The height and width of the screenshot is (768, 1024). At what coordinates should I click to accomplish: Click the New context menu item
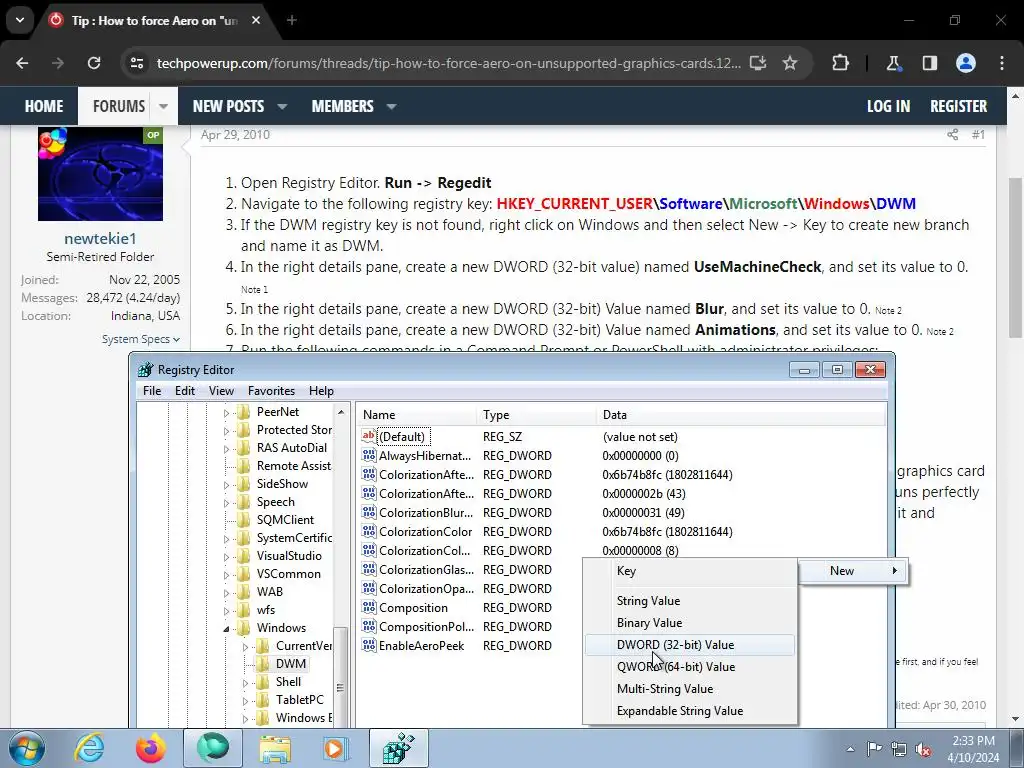[x=853, y=571]
